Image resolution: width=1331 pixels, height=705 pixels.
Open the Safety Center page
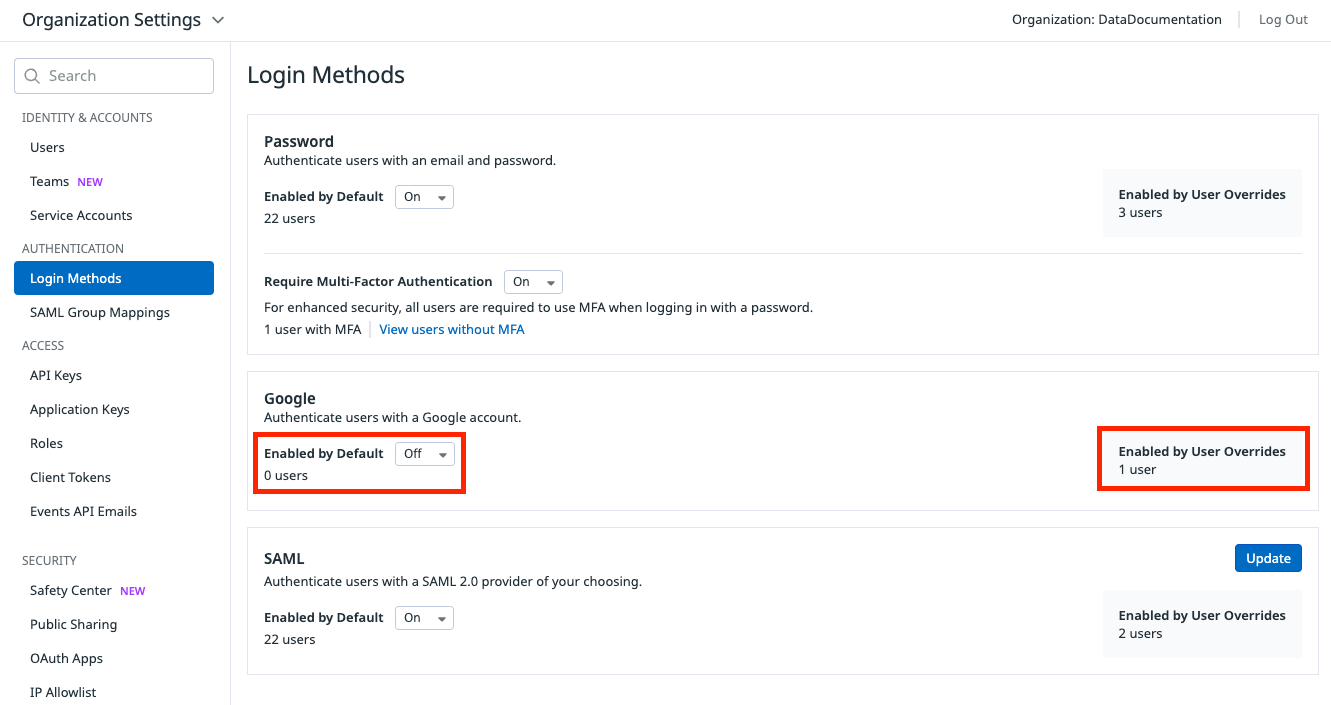pyautogui.click(x=70, y=590)
